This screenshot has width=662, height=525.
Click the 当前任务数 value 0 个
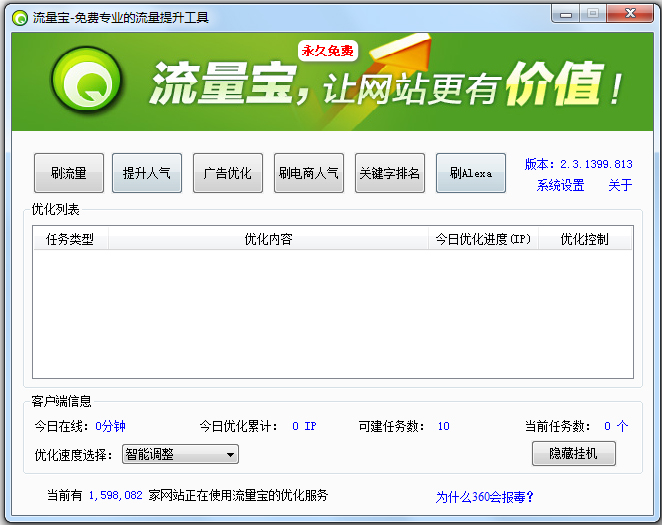(x=616, y=426)
